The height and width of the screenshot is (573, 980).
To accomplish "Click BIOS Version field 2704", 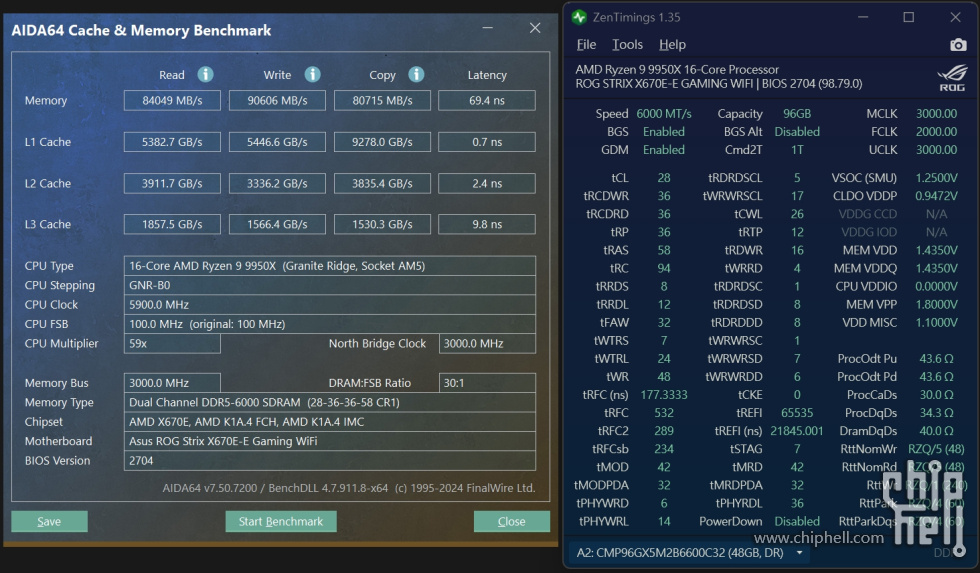I will (x=329, y=461).
